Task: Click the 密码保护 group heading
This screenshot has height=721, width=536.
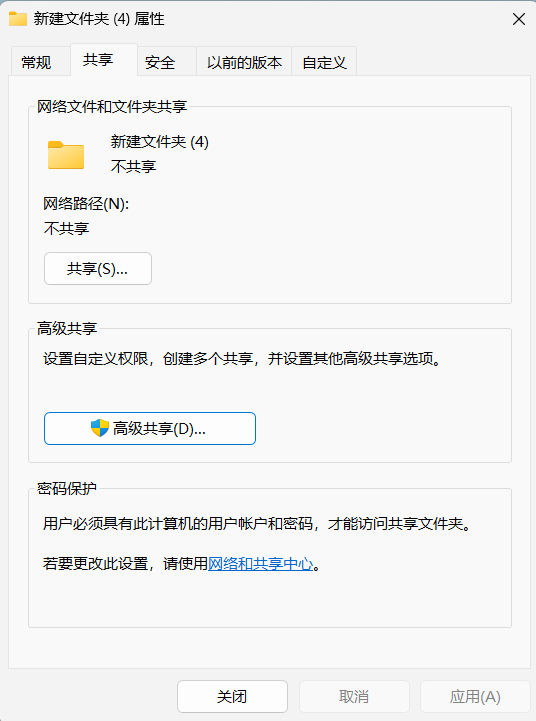Action: point(67,488)
